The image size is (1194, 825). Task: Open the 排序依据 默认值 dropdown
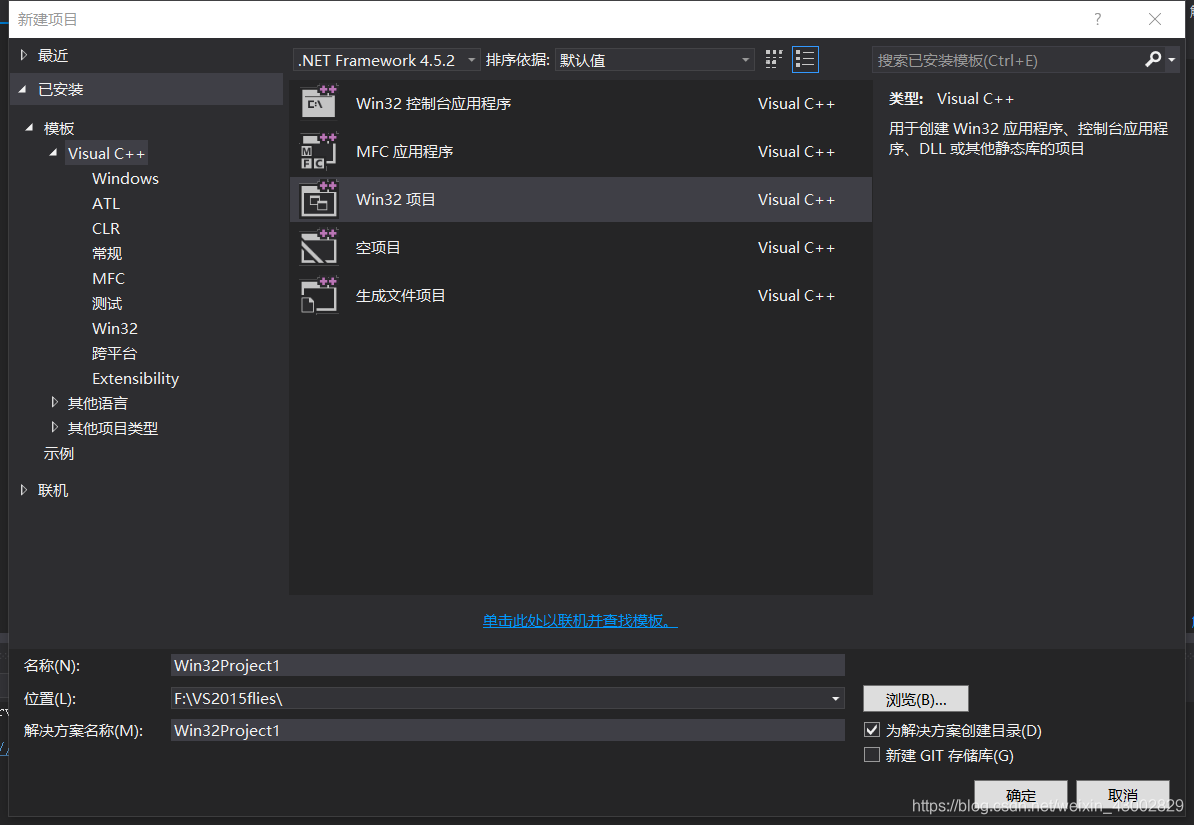pos(655,60)
